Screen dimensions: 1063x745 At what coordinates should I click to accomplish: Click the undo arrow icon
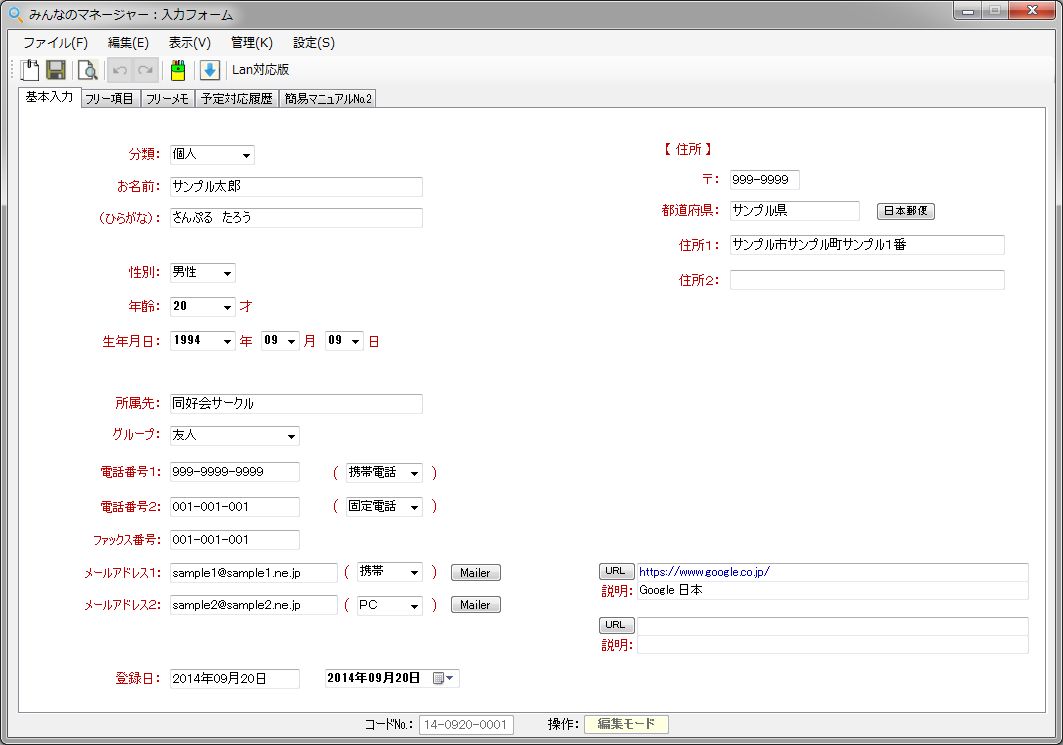tap(120, 70)
